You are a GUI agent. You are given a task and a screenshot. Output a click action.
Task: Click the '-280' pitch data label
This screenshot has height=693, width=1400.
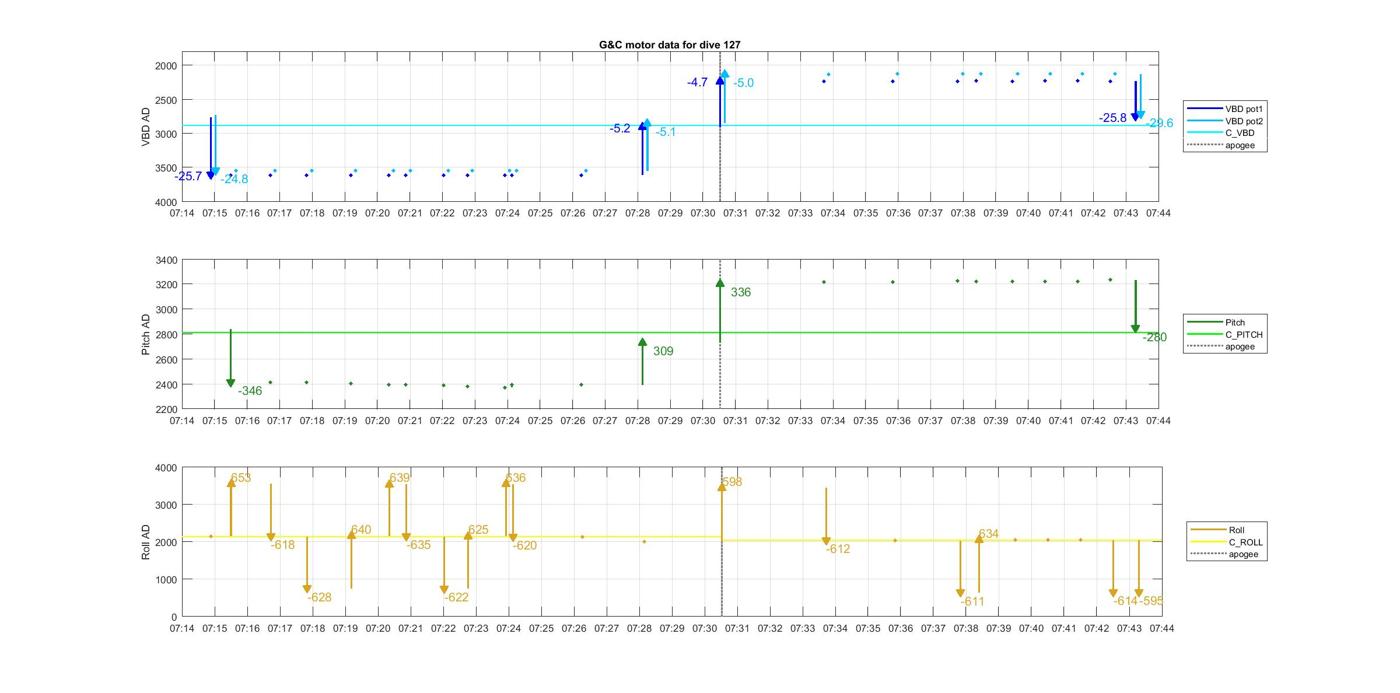point(1155,337)
